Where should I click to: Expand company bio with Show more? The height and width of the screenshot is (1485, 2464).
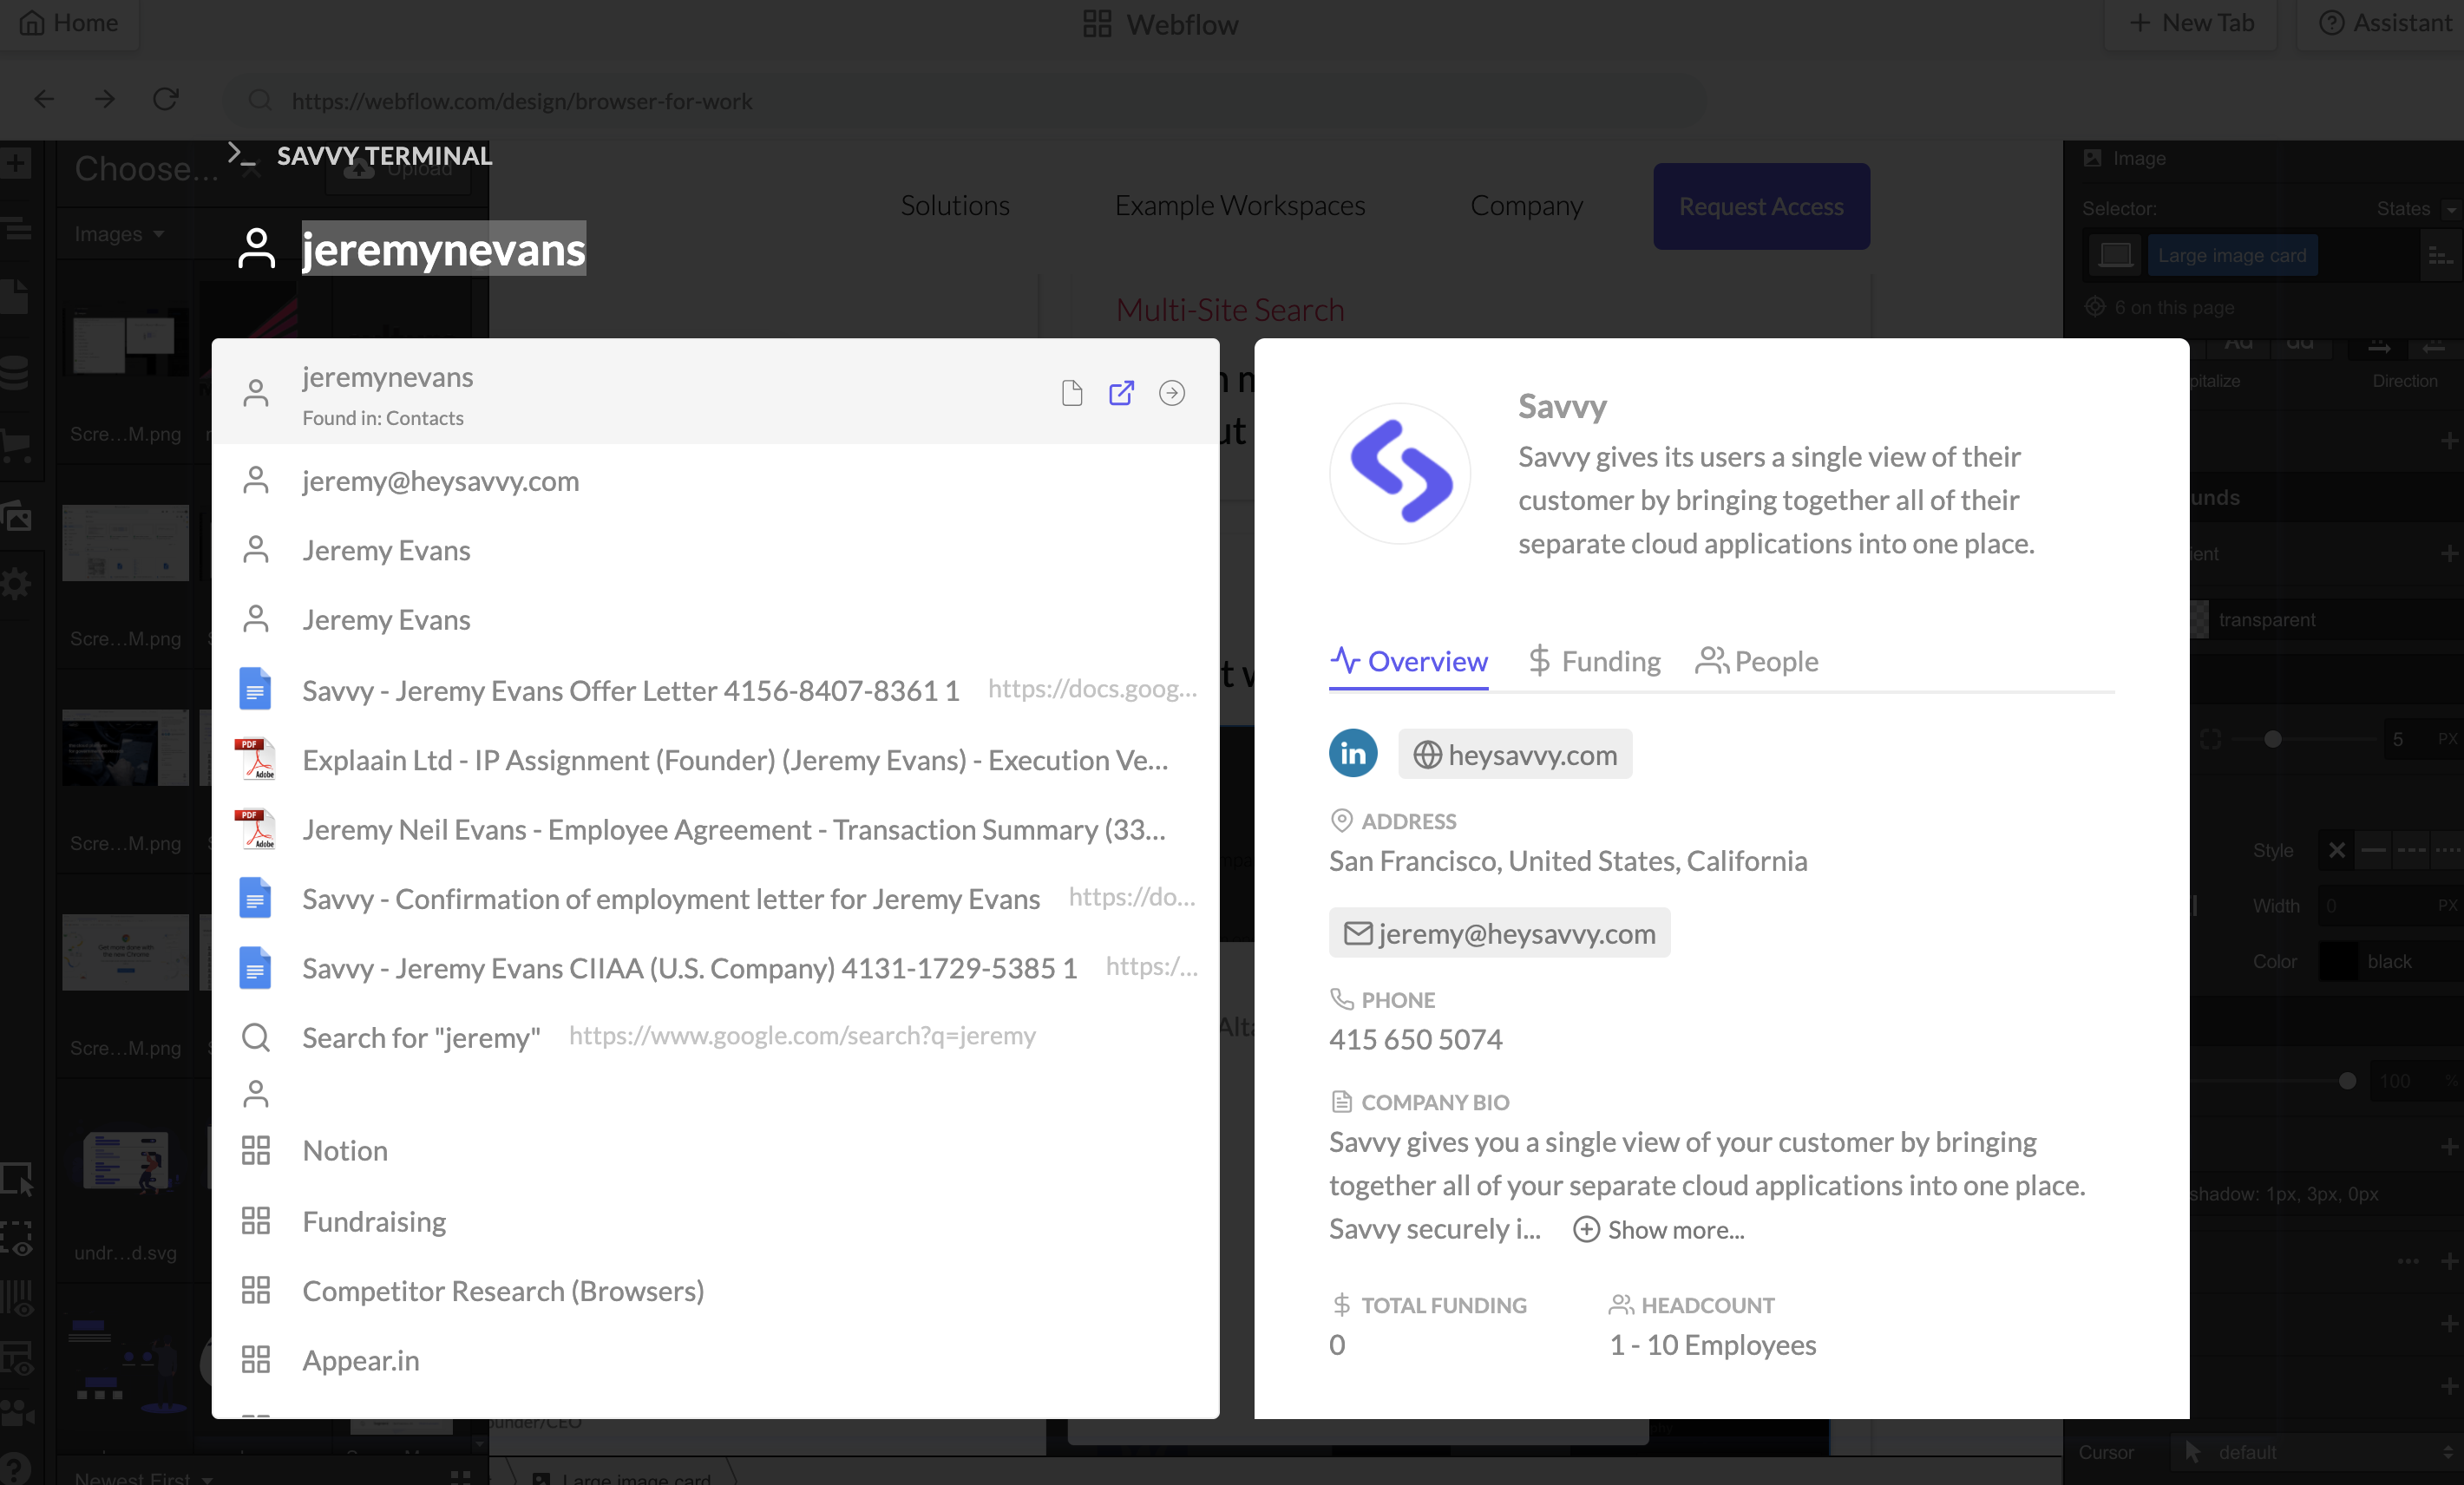[x=1658, y=1230]
